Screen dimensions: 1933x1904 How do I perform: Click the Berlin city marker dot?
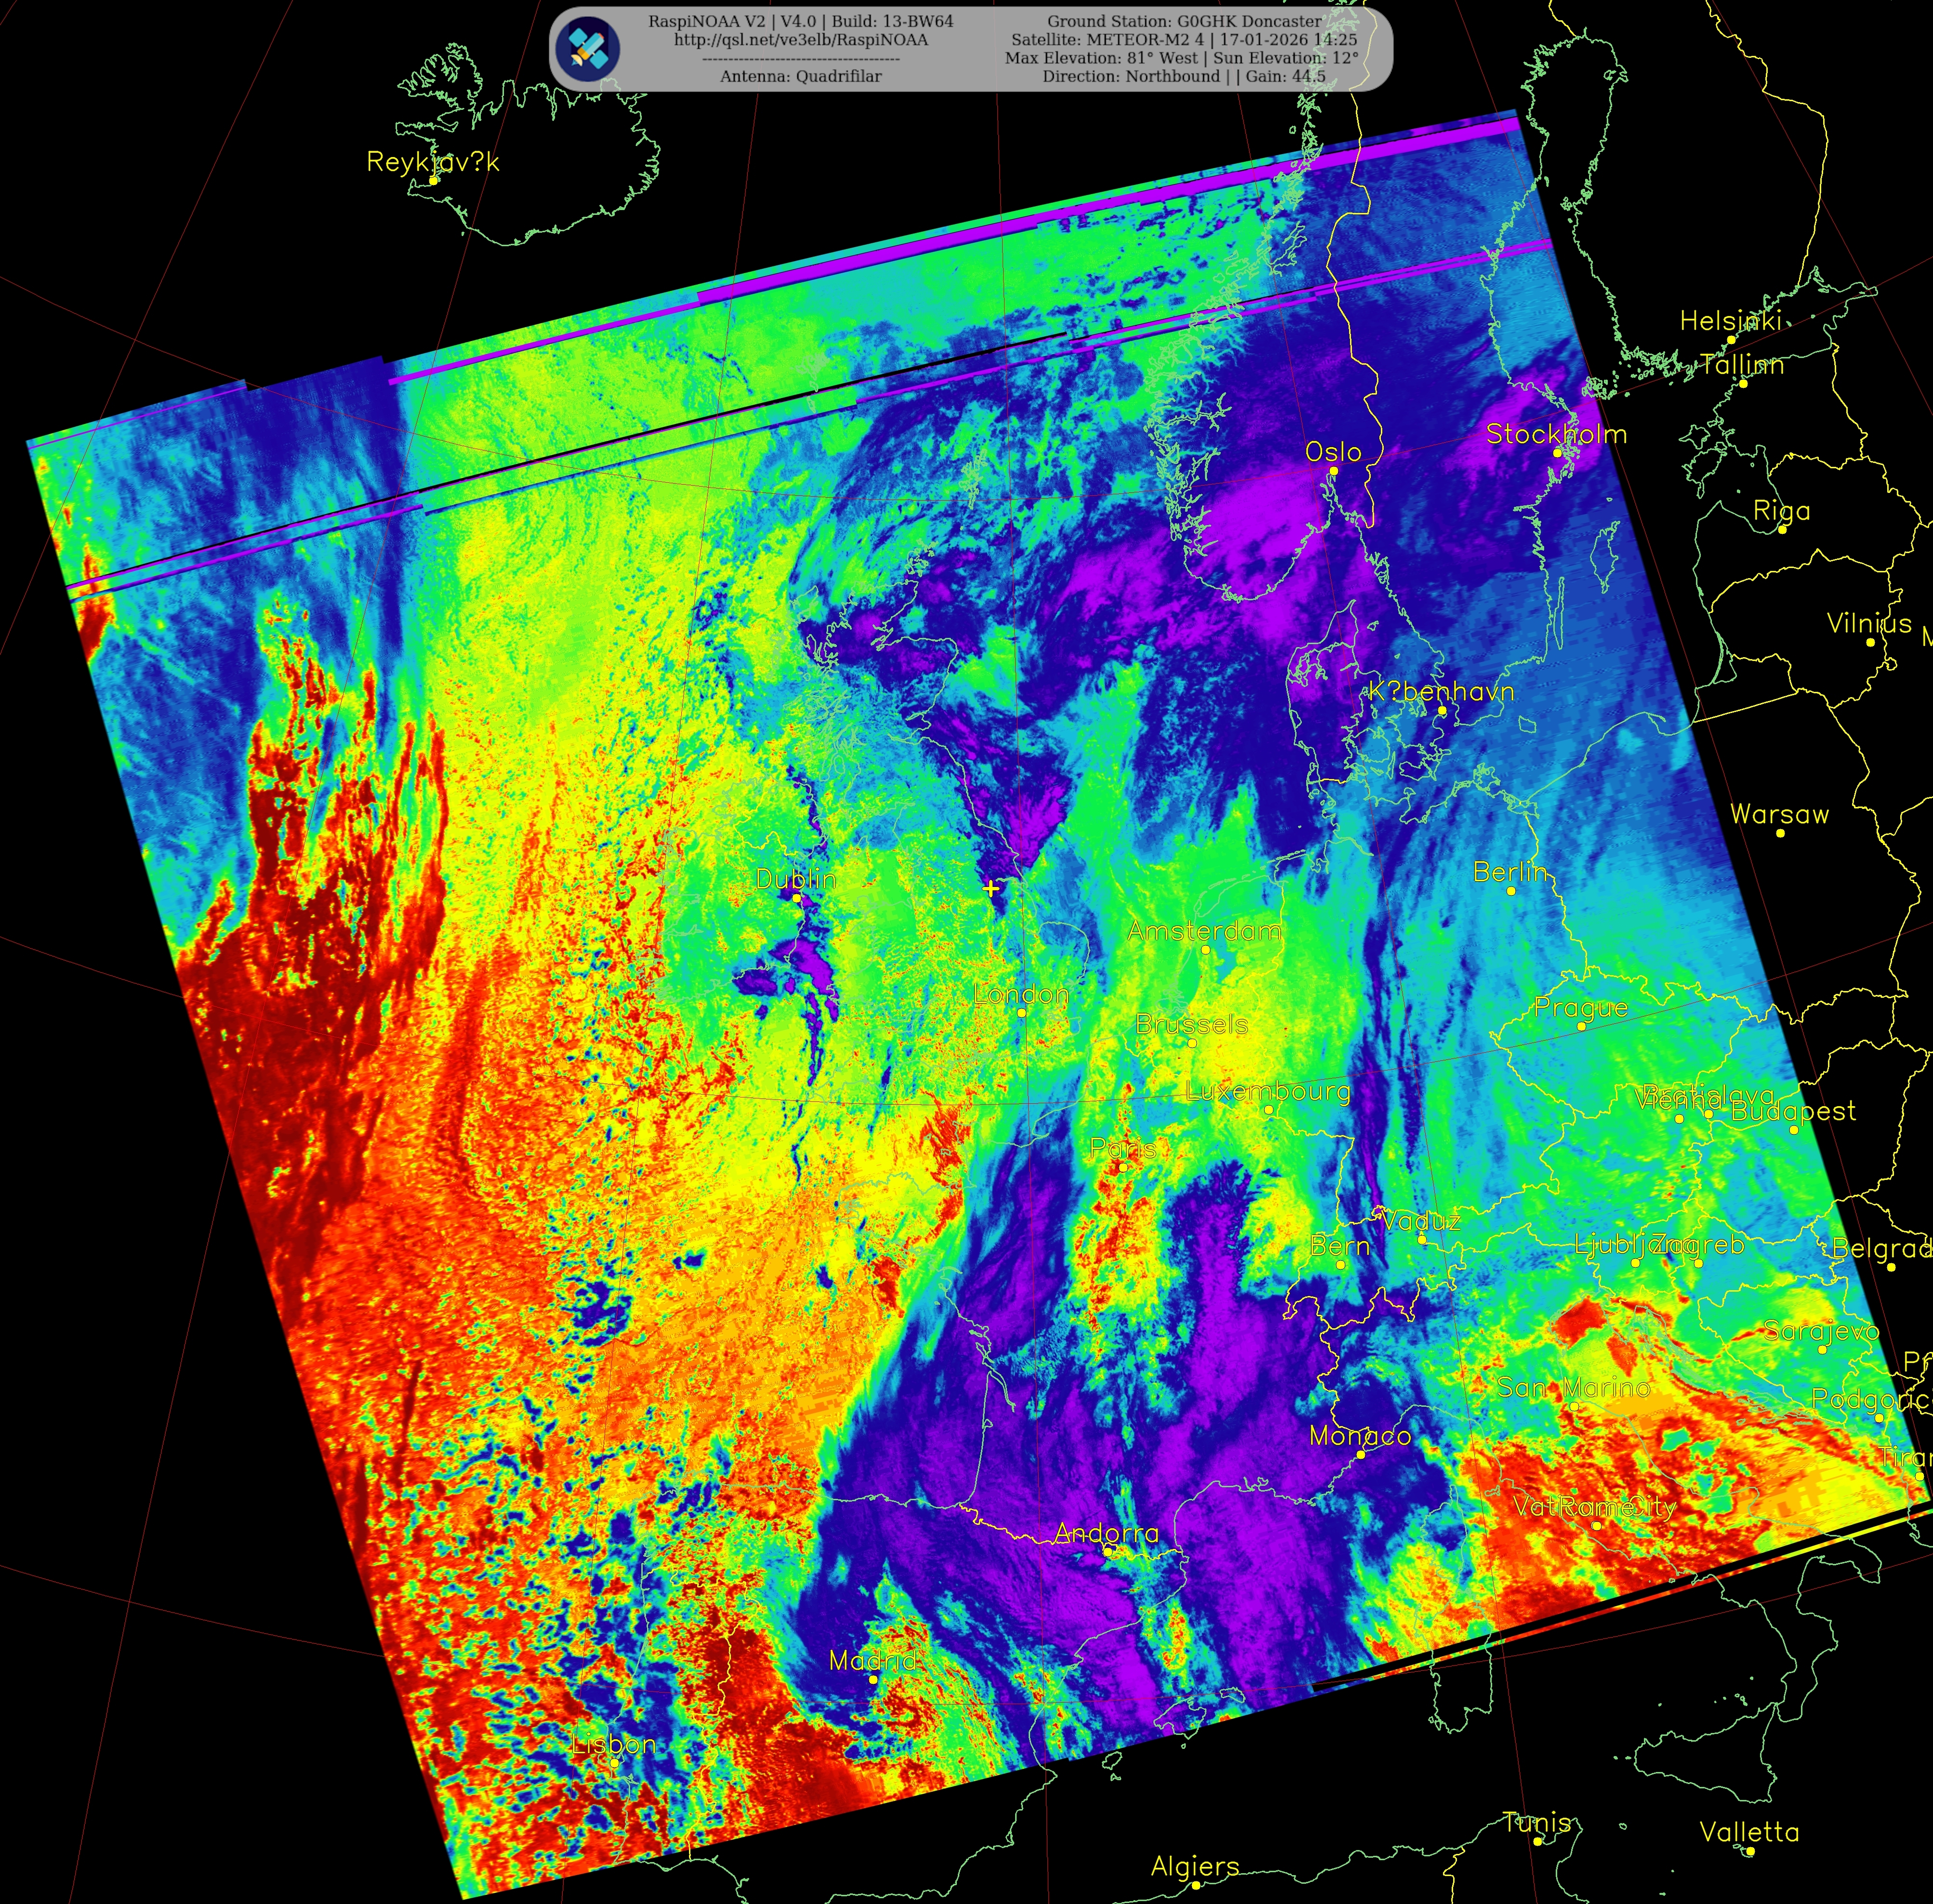click(1511, 891)
